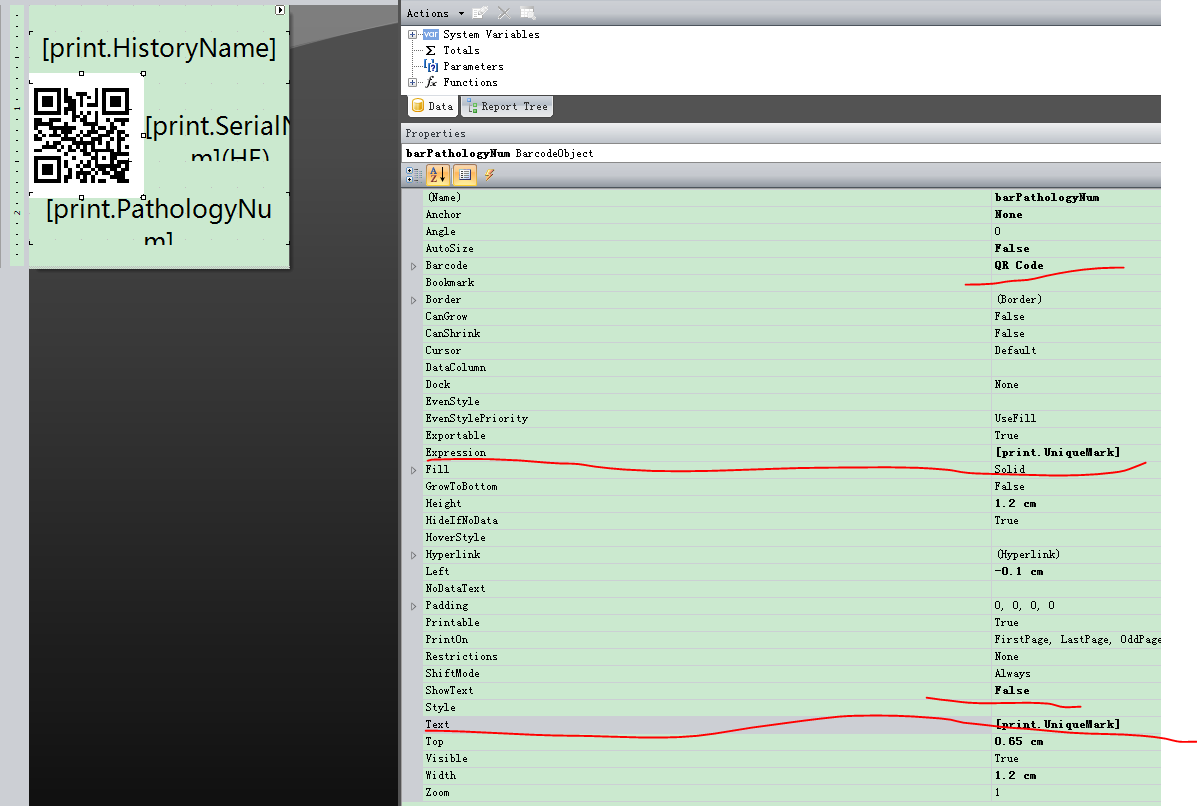Select the Functions fx icon
The image size is (1197, 806).
point(431,82)
